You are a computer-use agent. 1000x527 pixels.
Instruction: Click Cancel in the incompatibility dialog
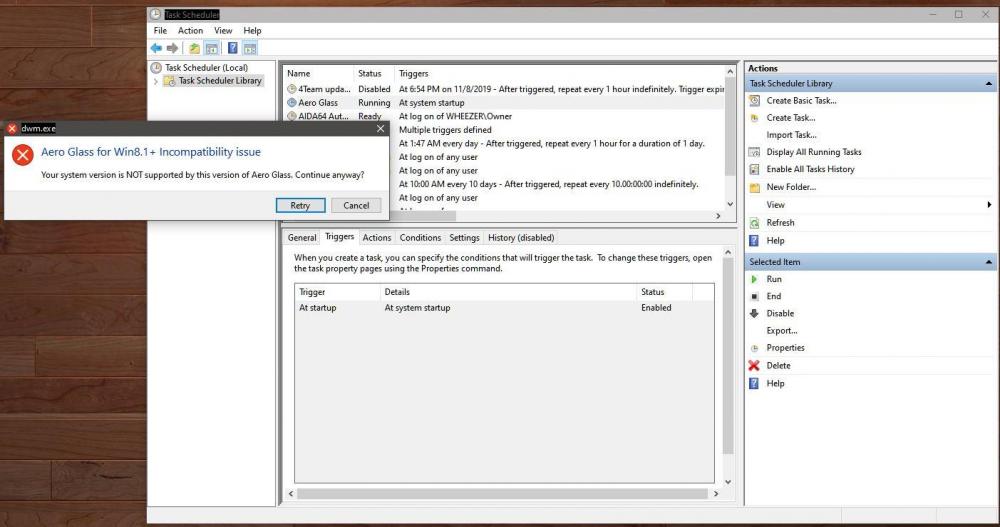[356, 205]
